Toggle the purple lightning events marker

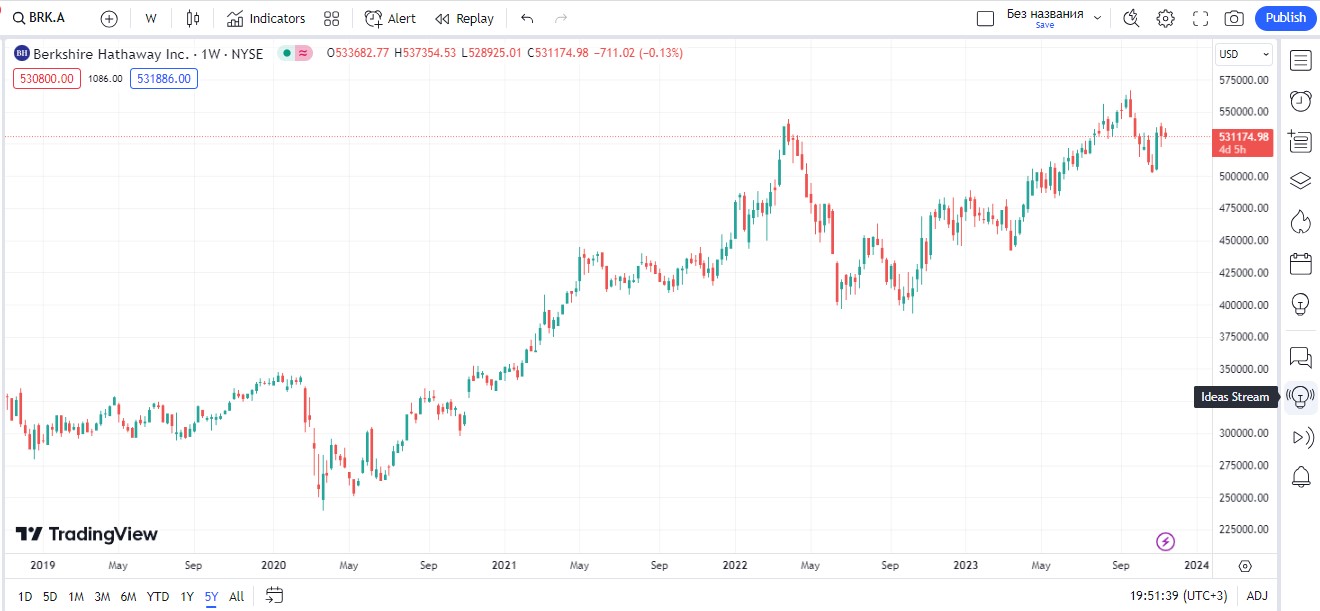(x=1166, y=541)
